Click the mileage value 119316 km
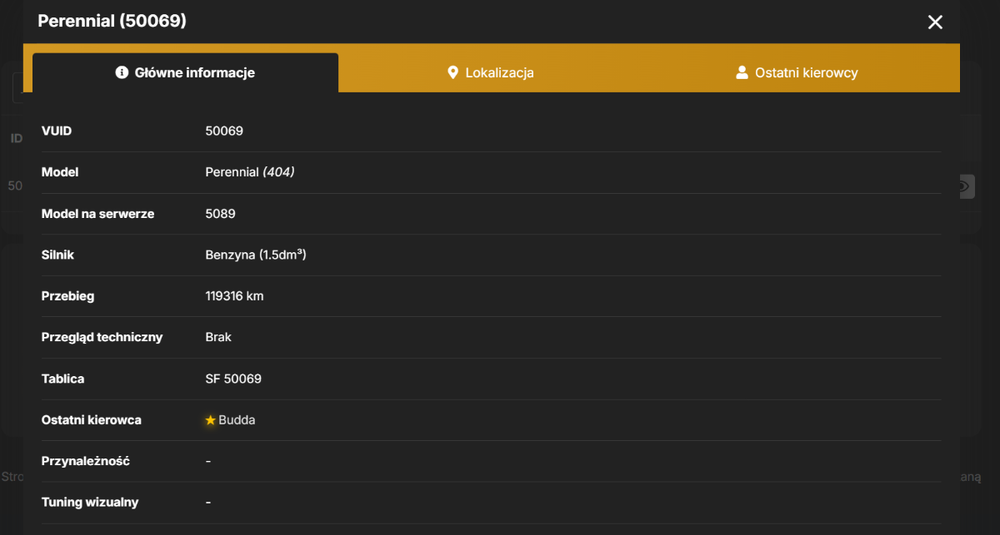The image size is (1000, 535). [234, 296]
